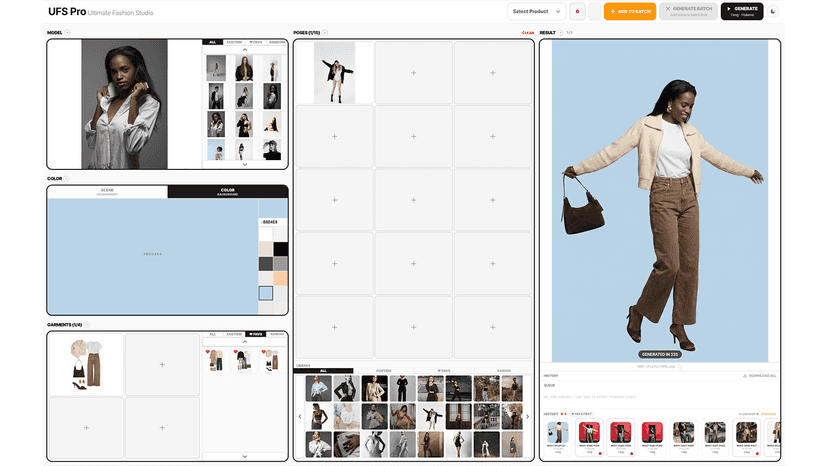Copy the result filename icon
The image size is (828, 466).
[680, 367]
